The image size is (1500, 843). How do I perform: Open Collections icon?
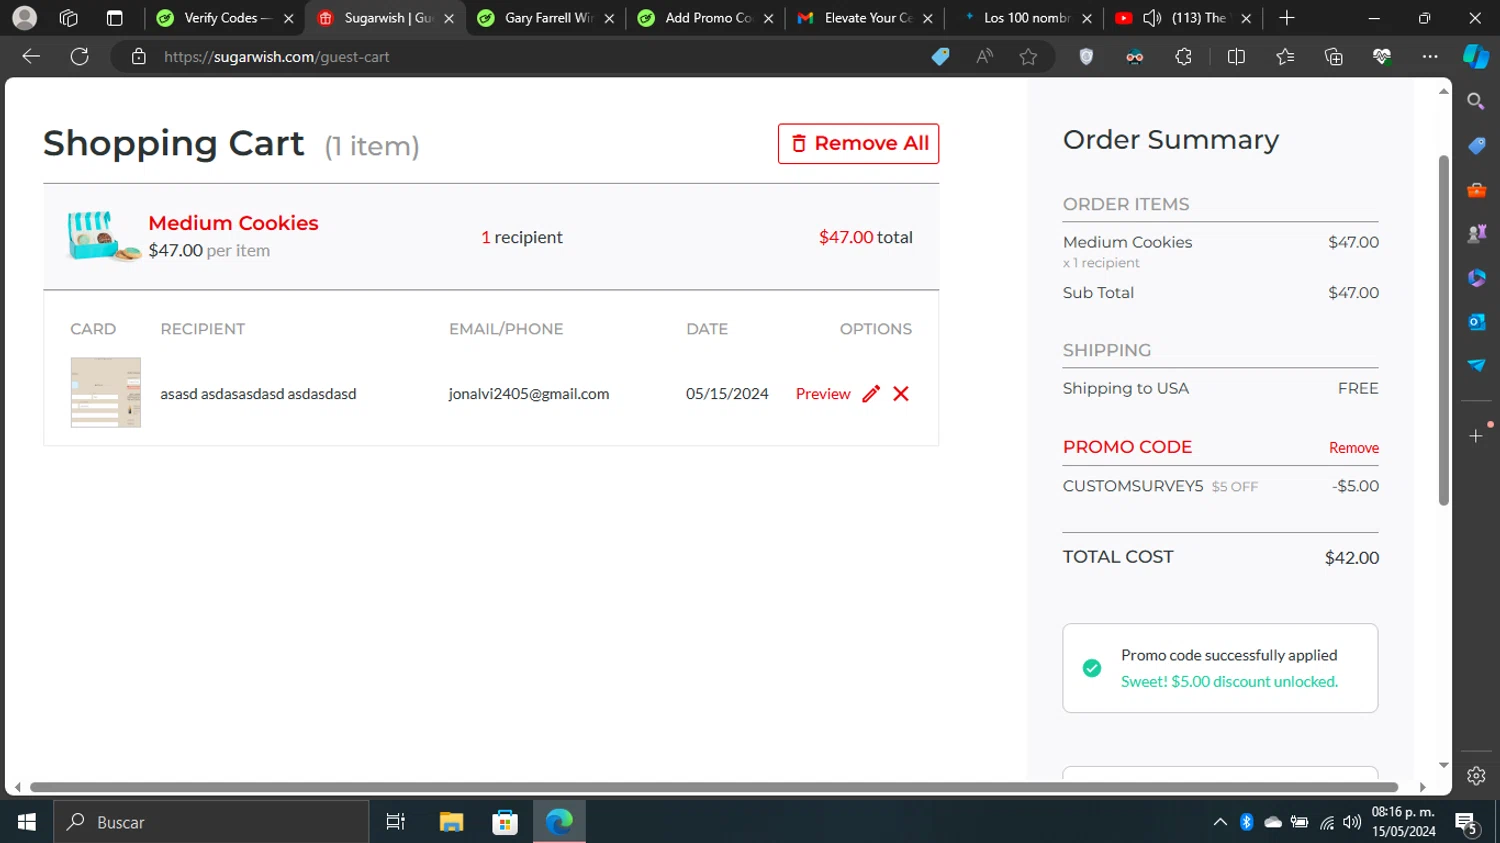click(1333, 57)
